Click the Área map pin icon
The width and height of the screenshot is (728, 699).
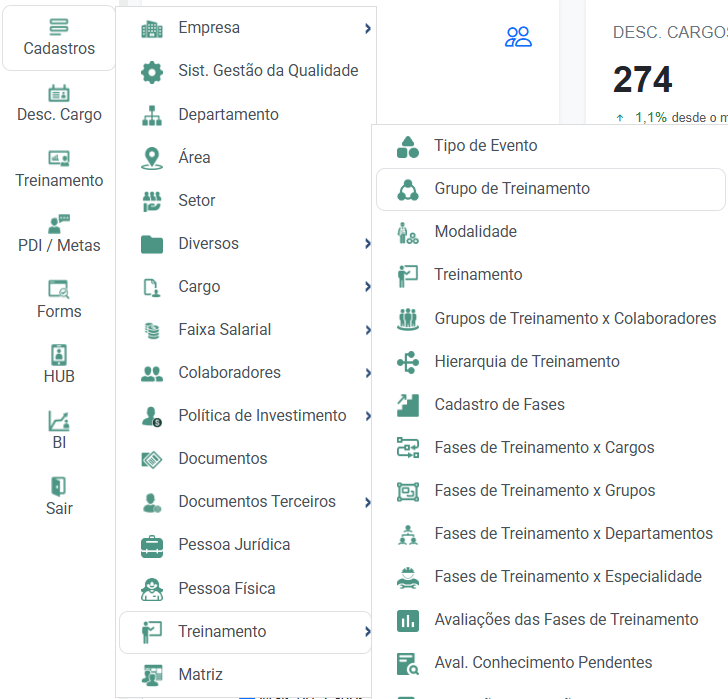151,158
